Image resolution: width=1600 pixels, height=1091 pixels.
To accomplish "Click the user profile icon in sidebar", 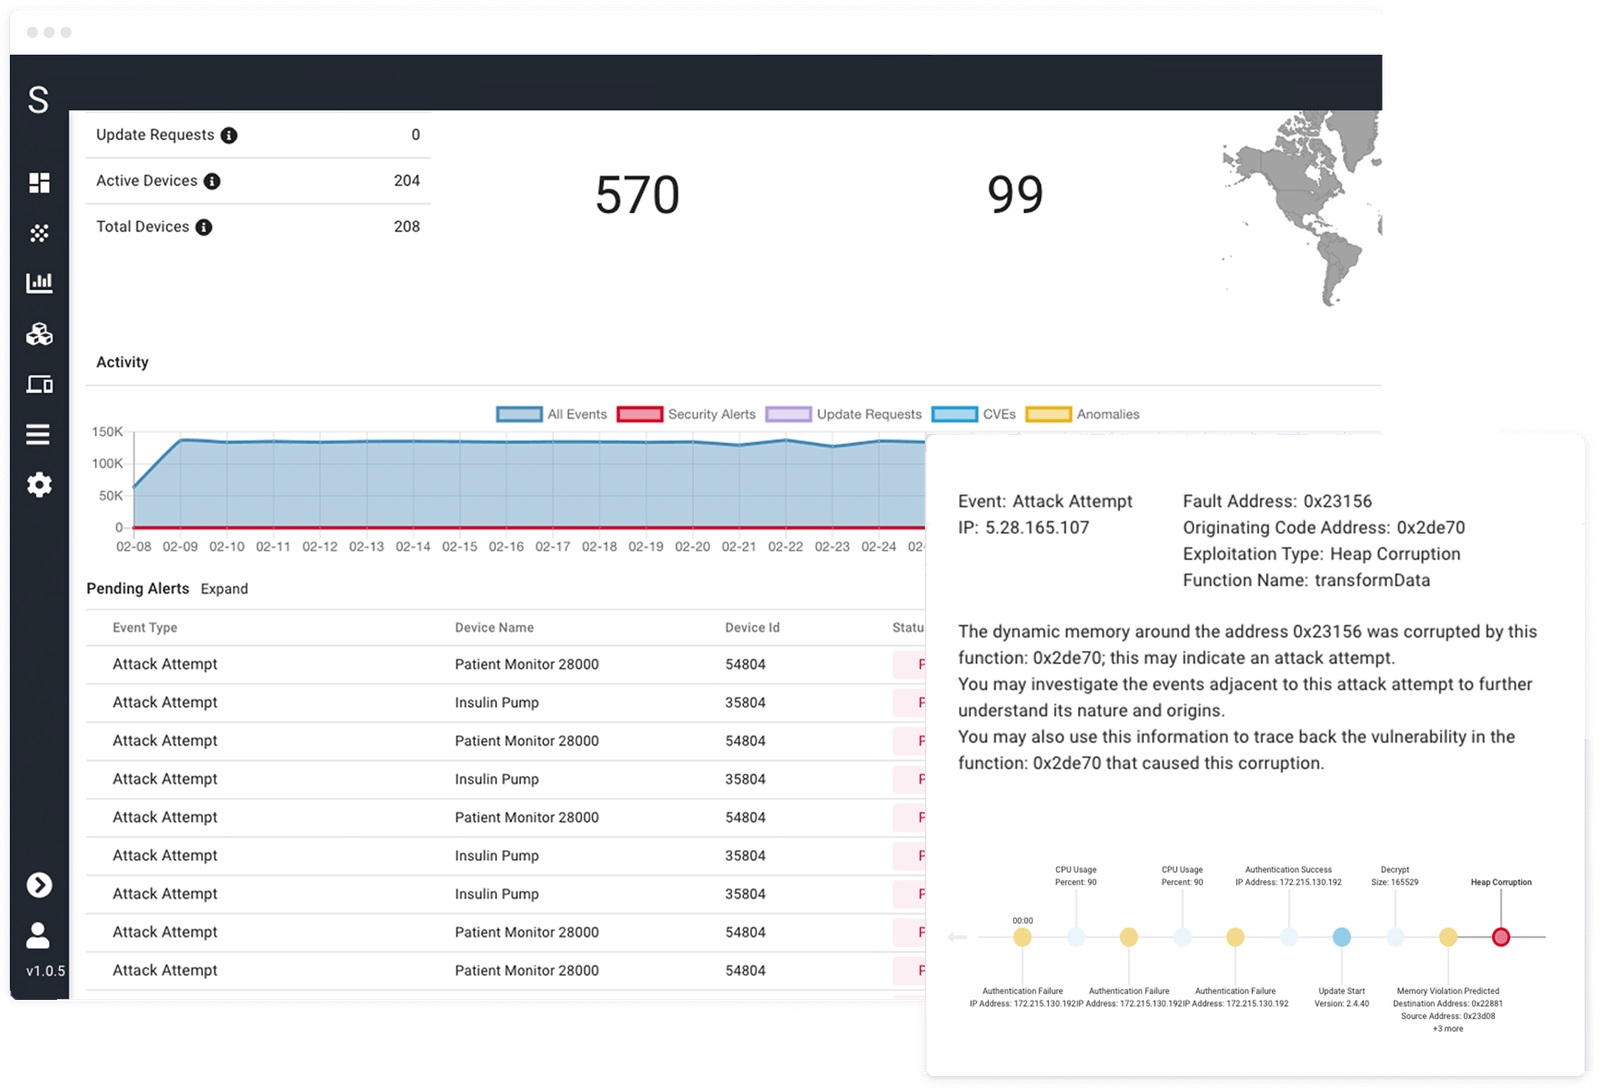I will [x=38, y=935].
